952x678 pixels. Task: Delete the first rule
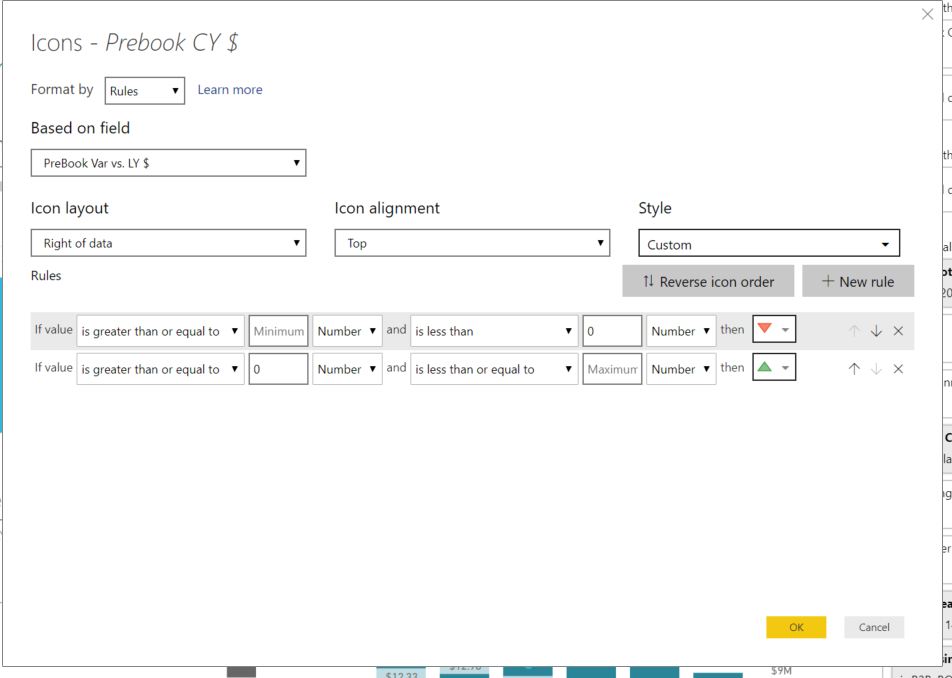coord(899,331)
